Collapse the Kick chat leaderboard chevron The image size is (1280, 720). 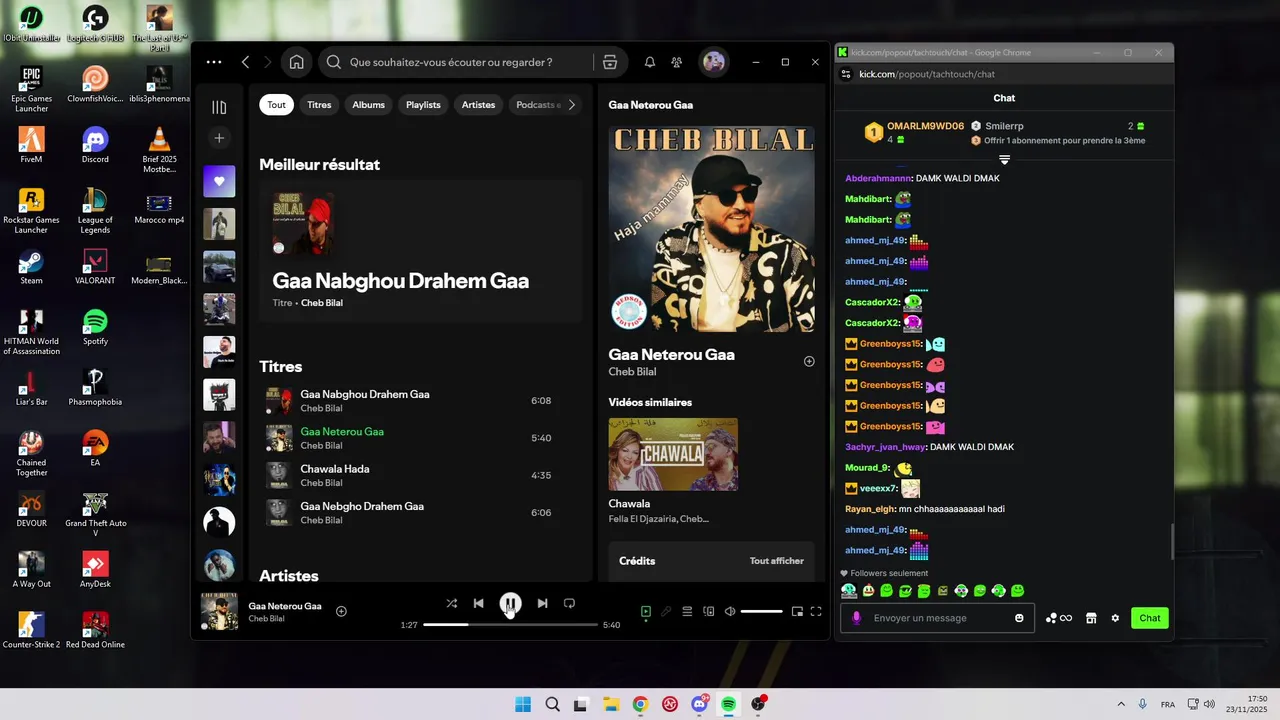[x=1004, y=160]
